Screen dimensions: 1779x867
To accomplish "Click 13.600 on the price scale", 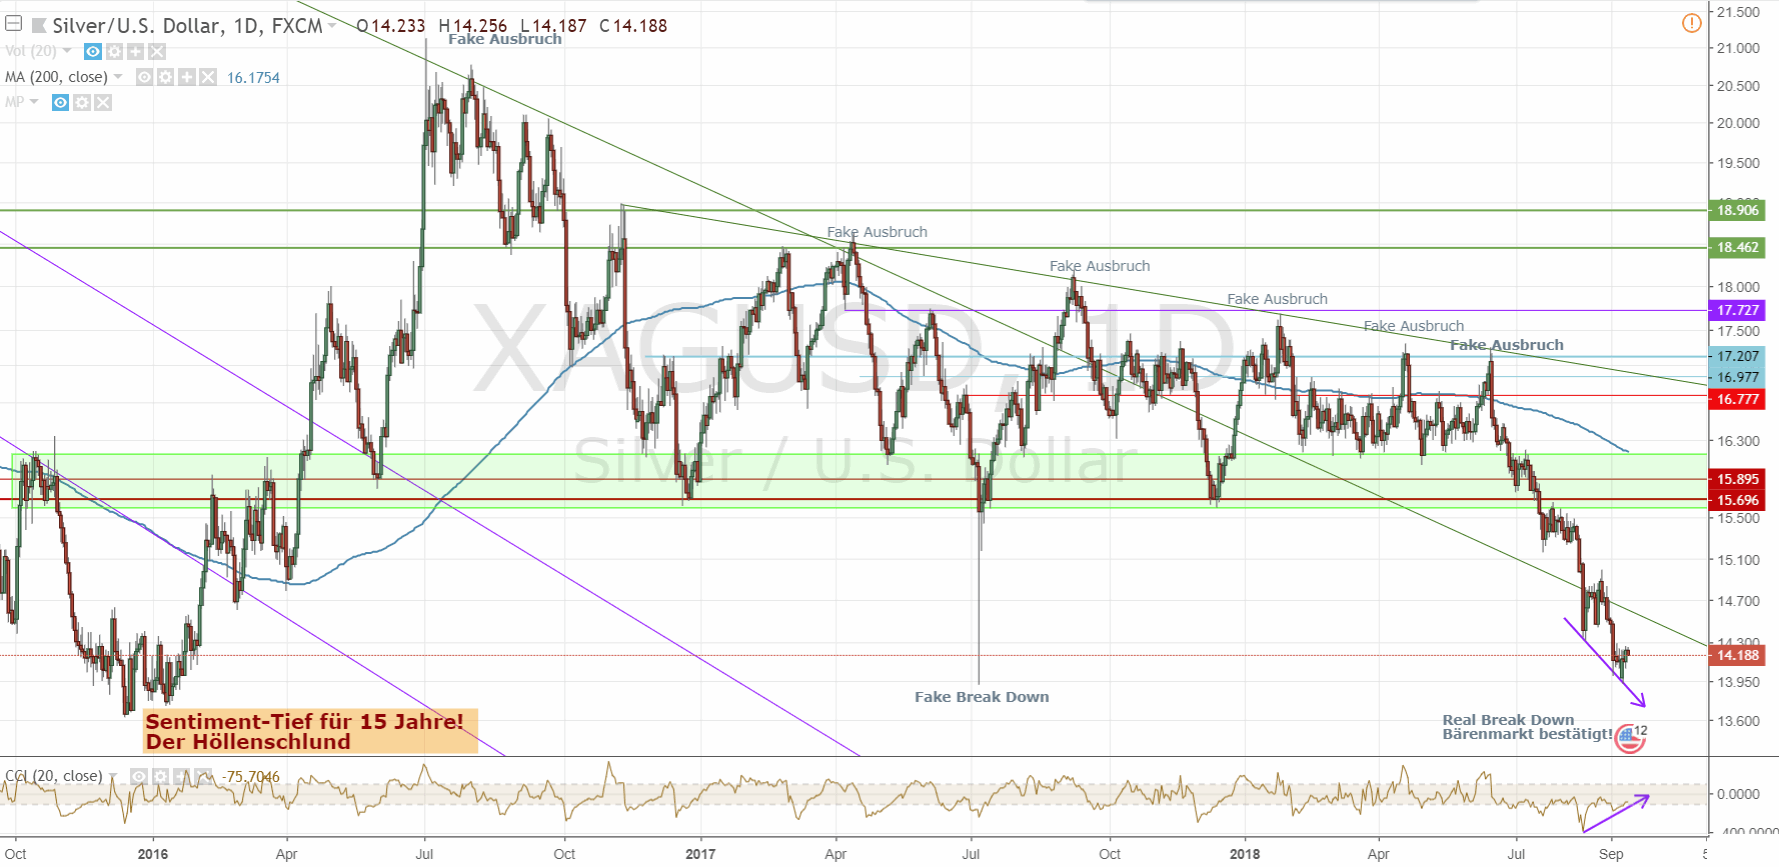I will tap(1738, 721).
